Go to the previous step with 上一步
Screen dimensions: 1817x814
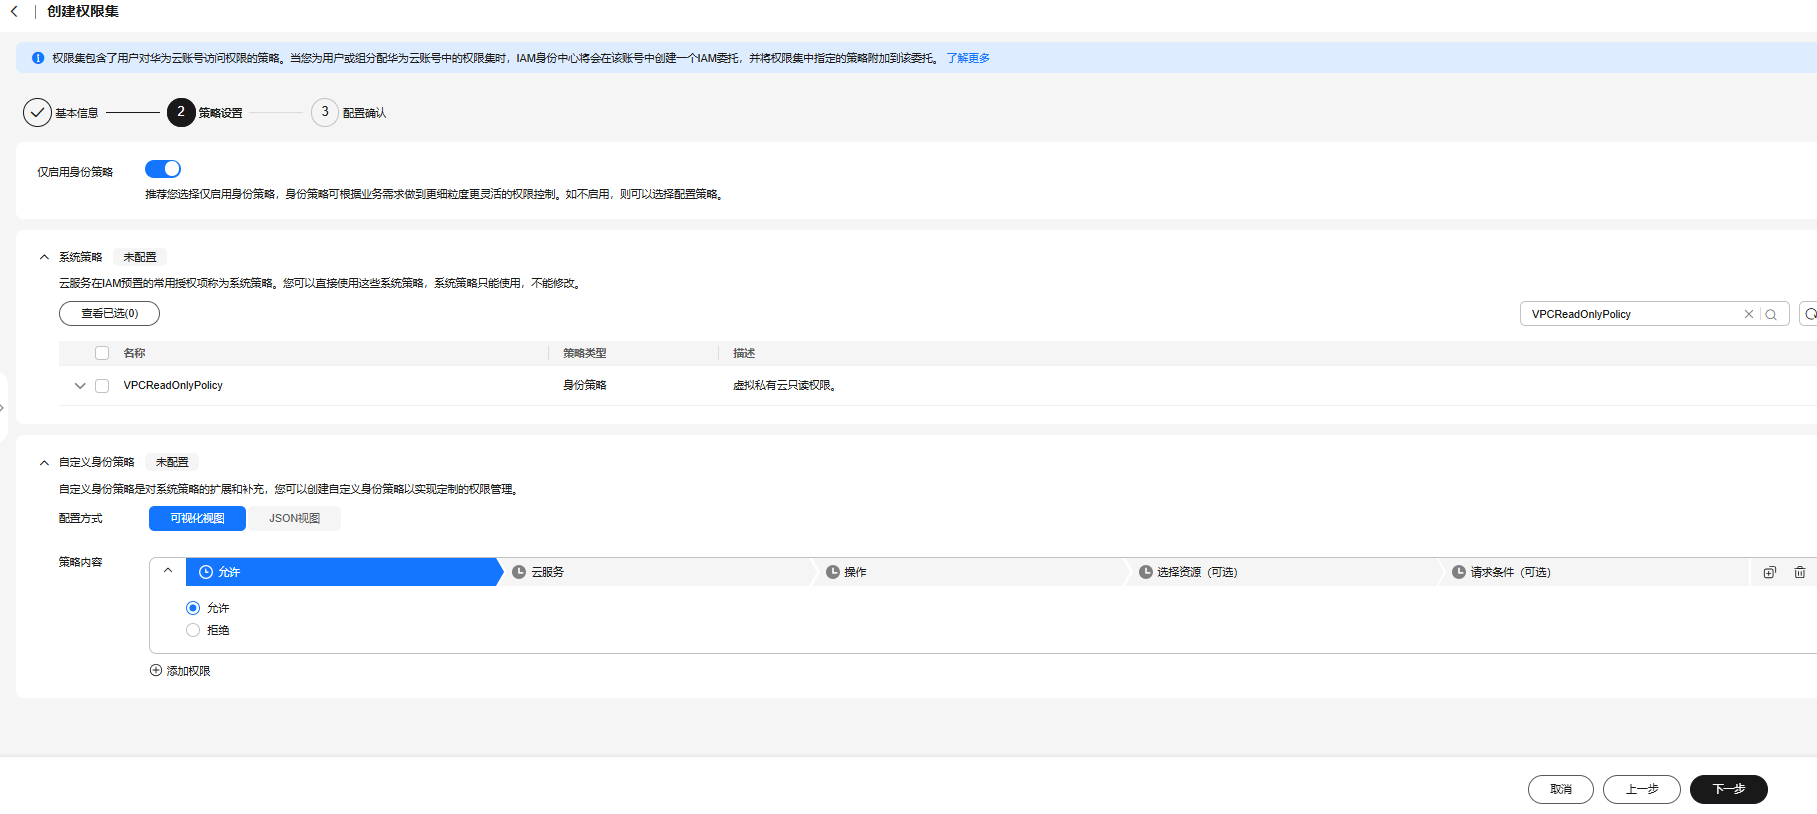click(1642, 789)
